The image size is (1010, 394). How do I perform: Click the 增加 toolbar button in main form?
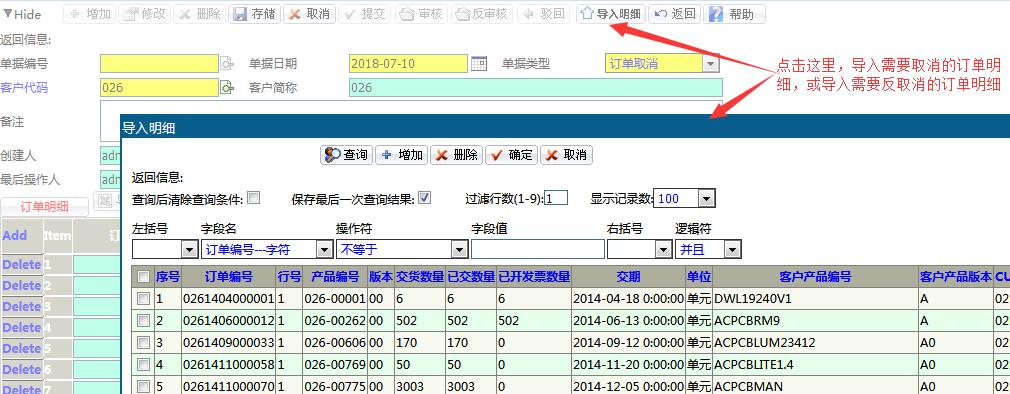(89, 14)
